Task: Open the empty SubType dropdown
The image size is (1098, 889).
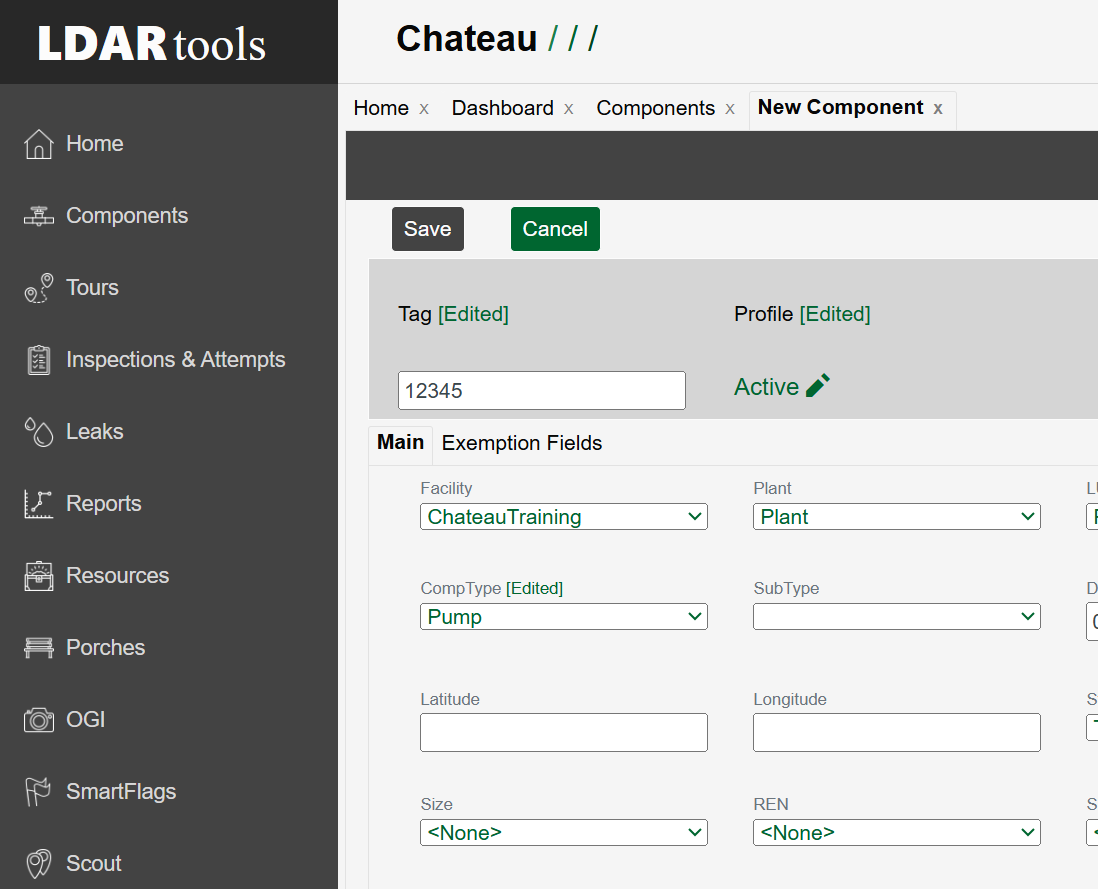Action: (896, 617)
